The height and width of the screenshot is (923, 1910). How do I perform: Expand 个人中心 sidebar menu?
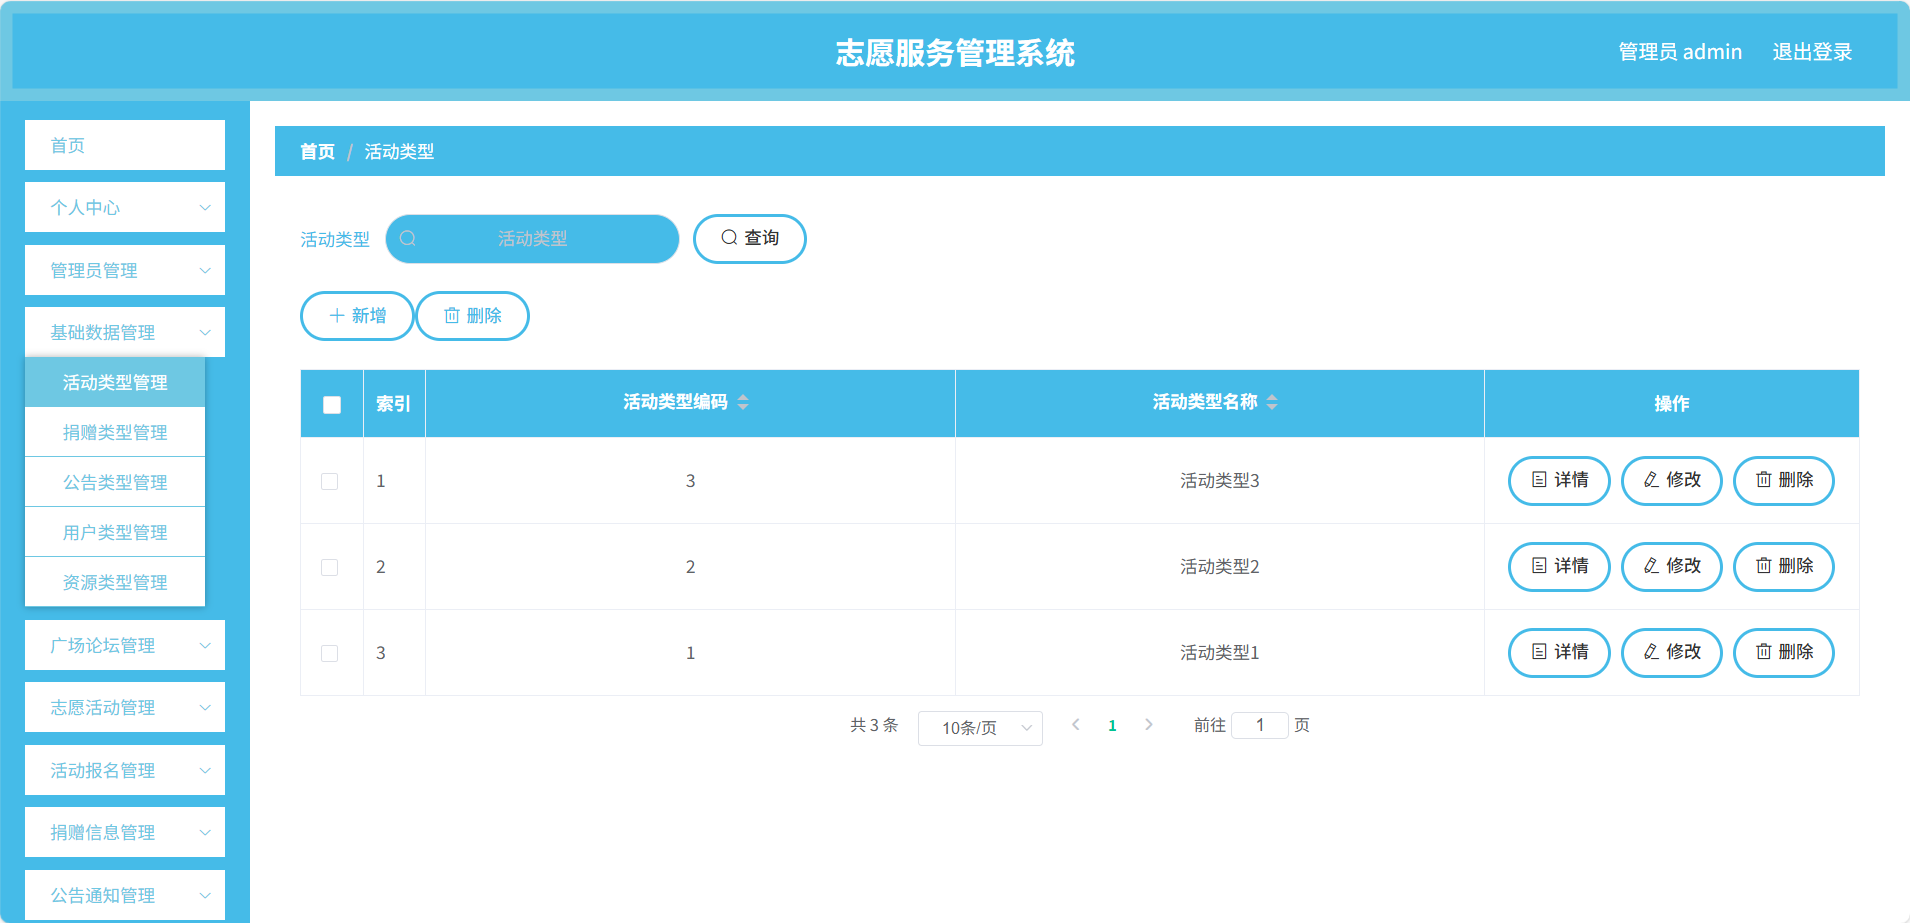pyautogui.click(x=125, y=207)
